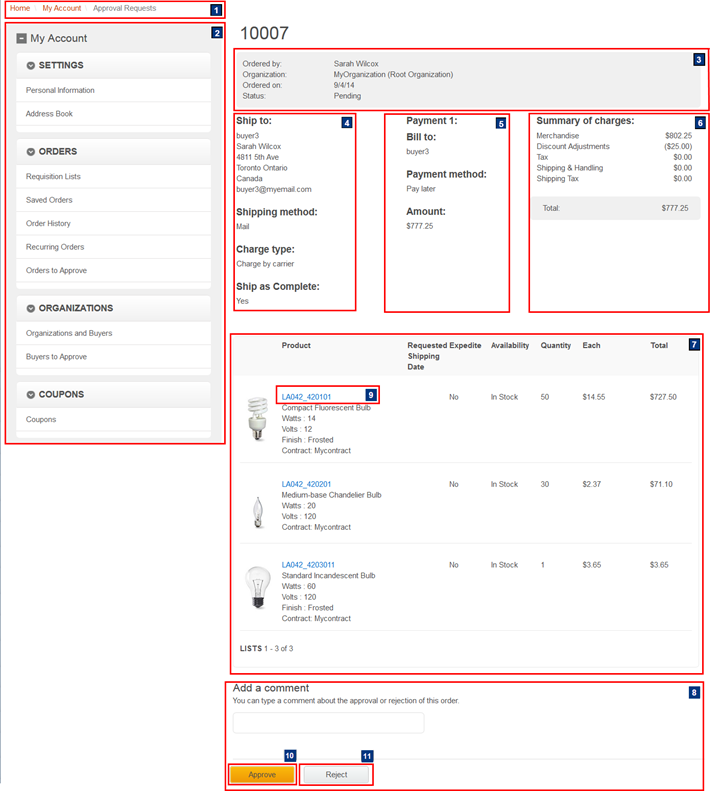This screenshot has height=791, width=720.
Task: Click Charge by carrier text
Action: 265,264
